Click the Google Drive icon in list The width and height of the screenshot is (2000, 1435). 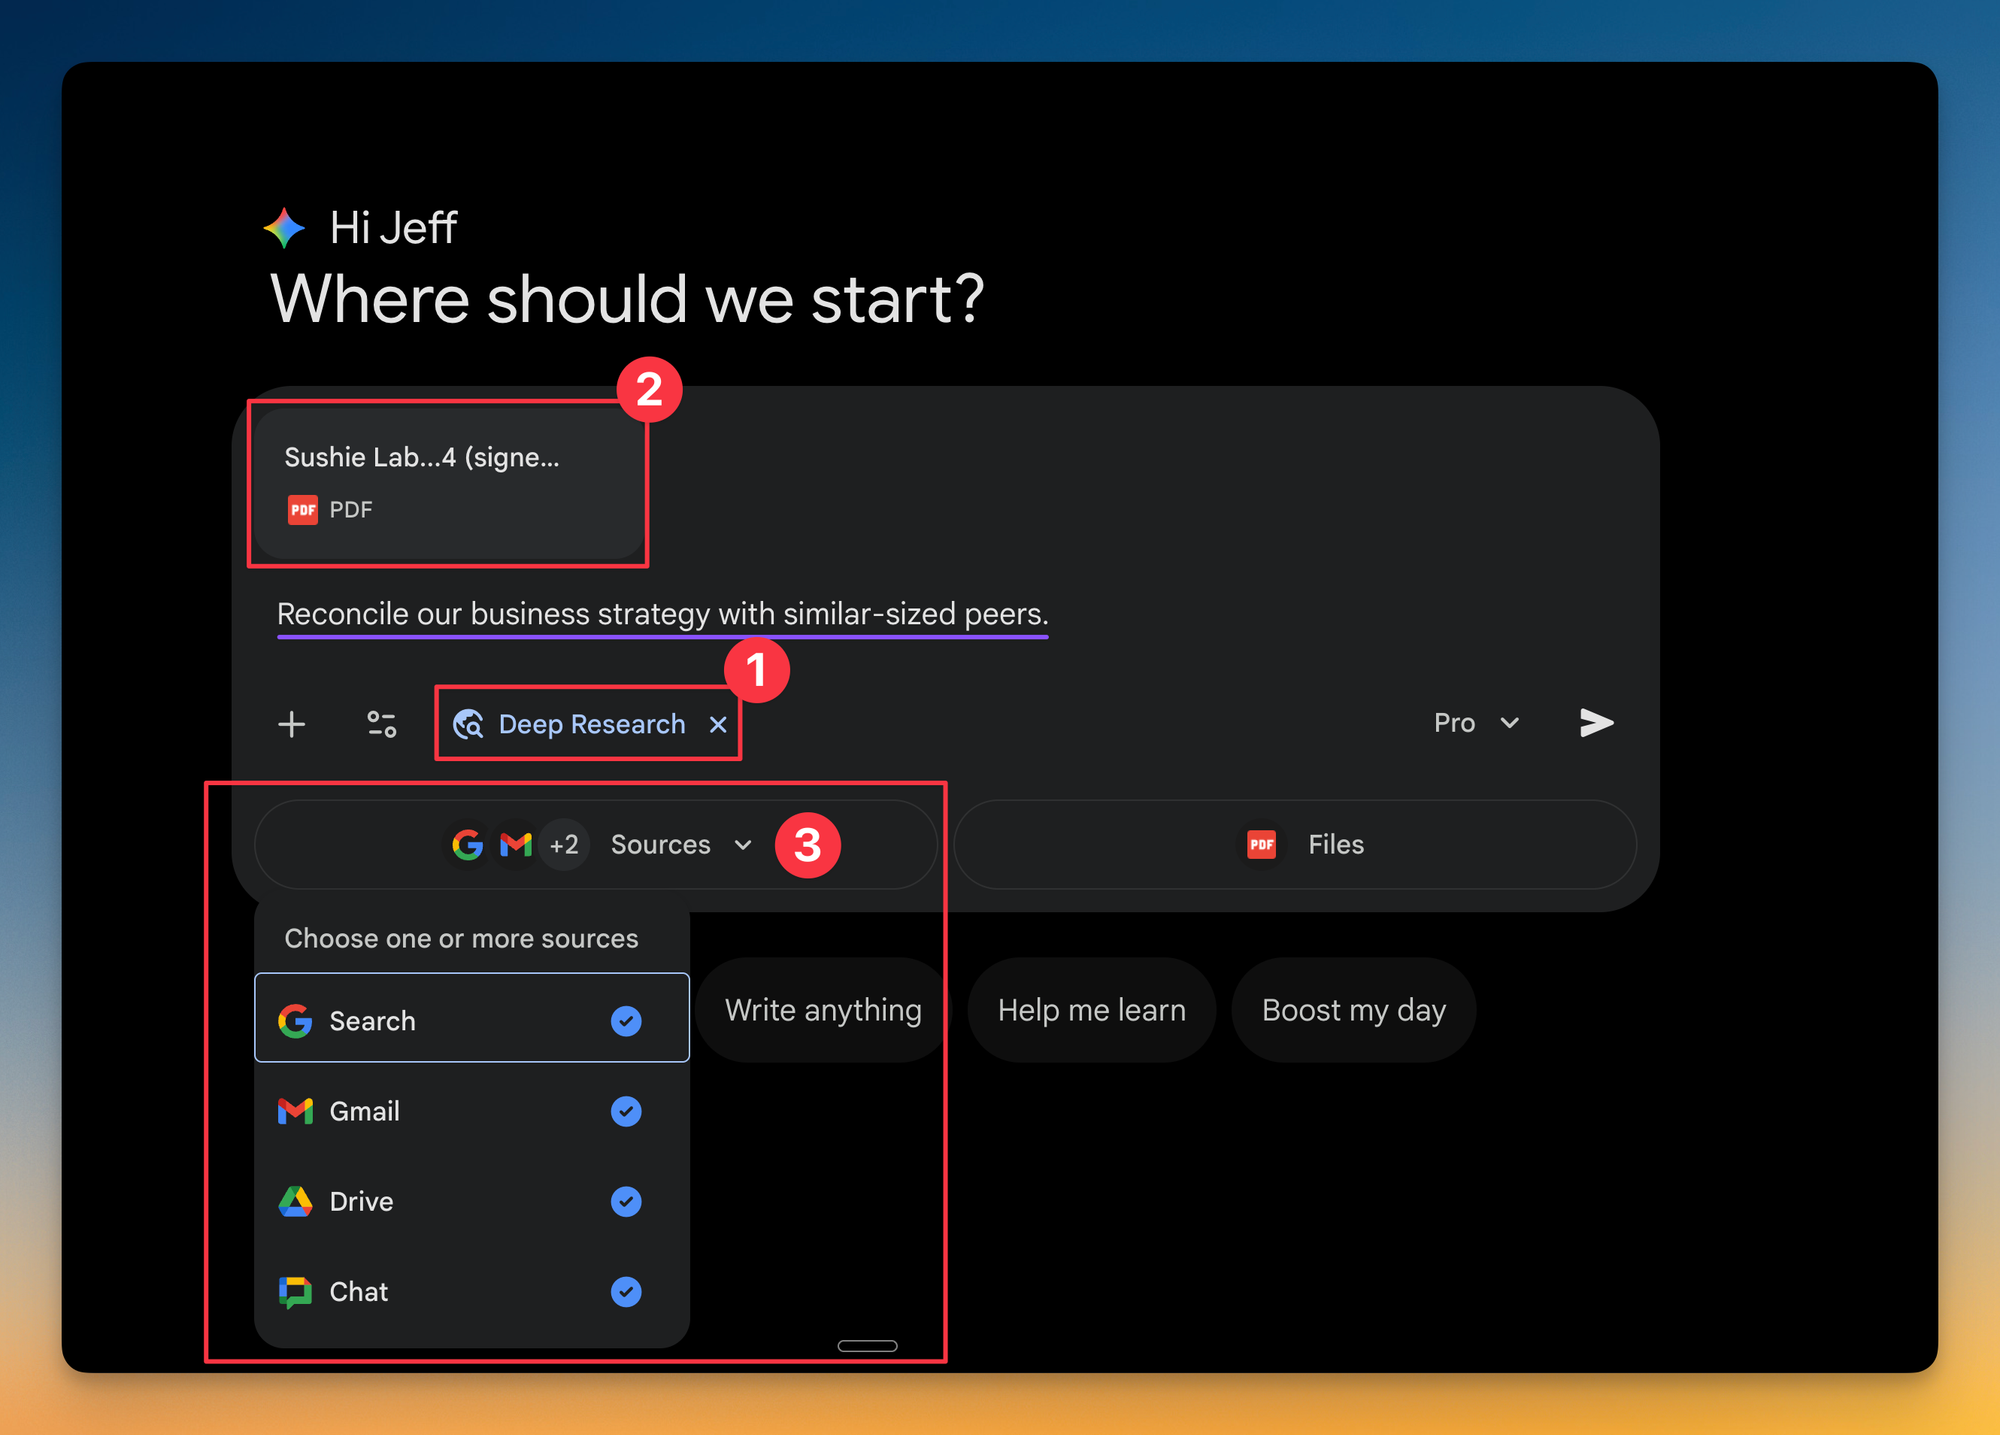pos(295,1201)
